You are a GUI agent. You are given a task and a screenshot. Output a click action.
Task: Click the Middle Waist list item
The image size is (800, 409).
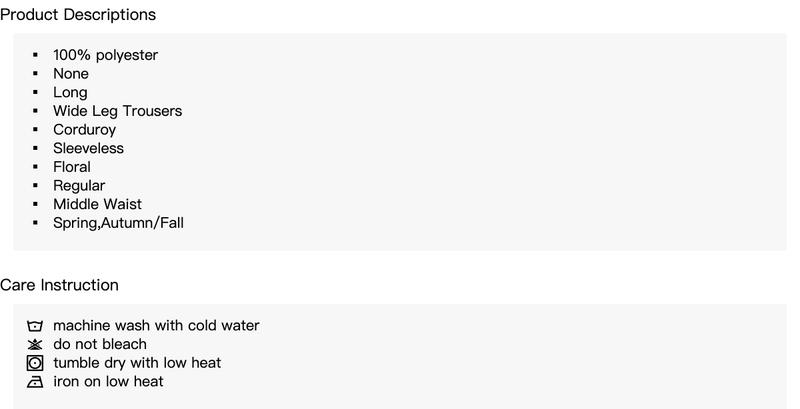pyautogui.click(x=97, y=204)
